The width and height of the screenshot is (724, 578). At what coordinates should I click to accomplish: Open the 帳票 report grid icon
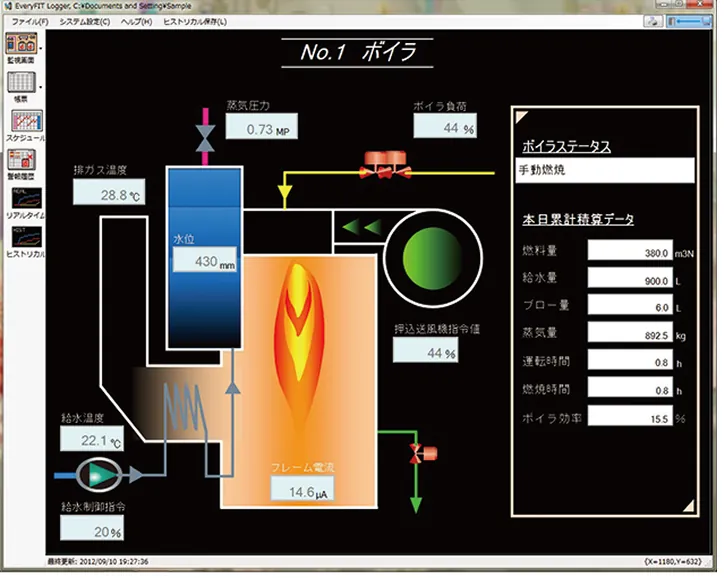21,83
